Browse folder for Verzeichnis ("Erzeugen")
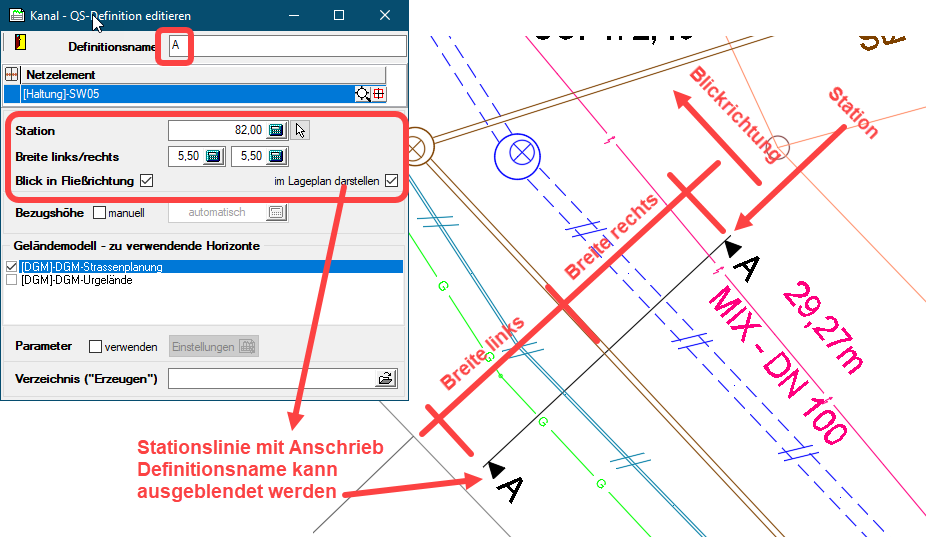 [385, 378]
